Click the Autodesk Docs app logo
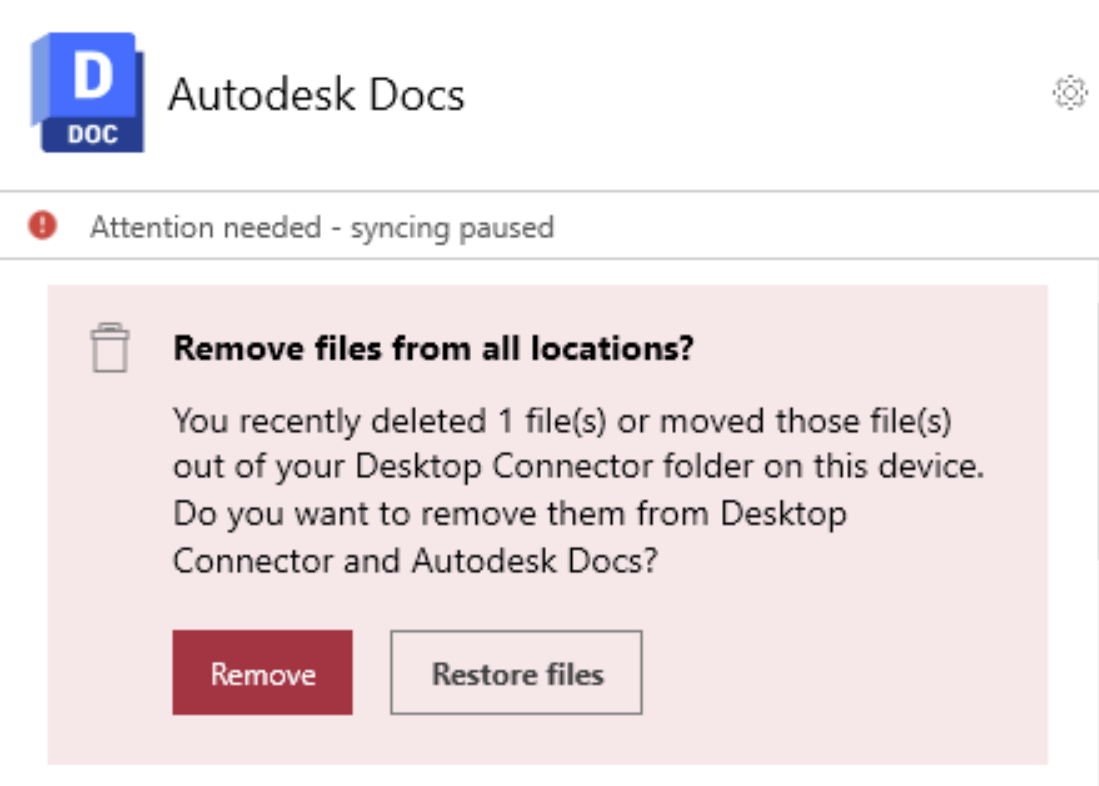 point(88,92)
